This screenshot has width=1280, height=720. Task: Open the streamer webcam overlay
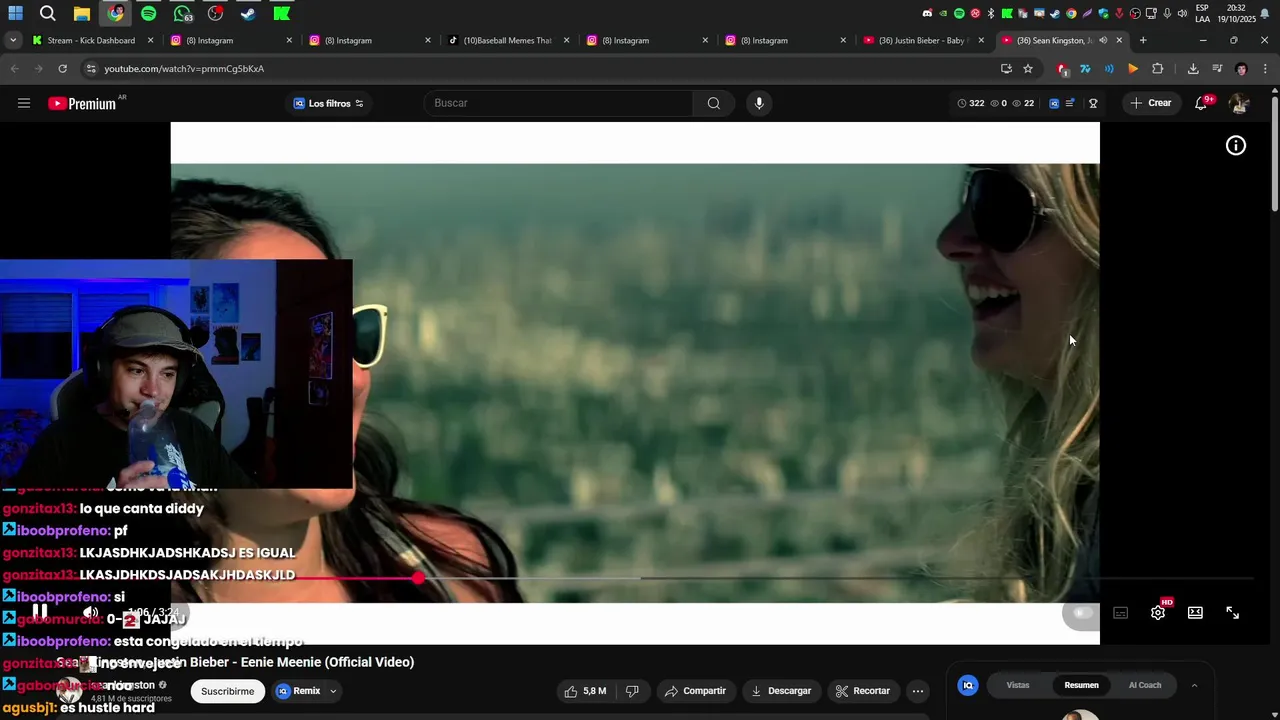click(176, 374)
